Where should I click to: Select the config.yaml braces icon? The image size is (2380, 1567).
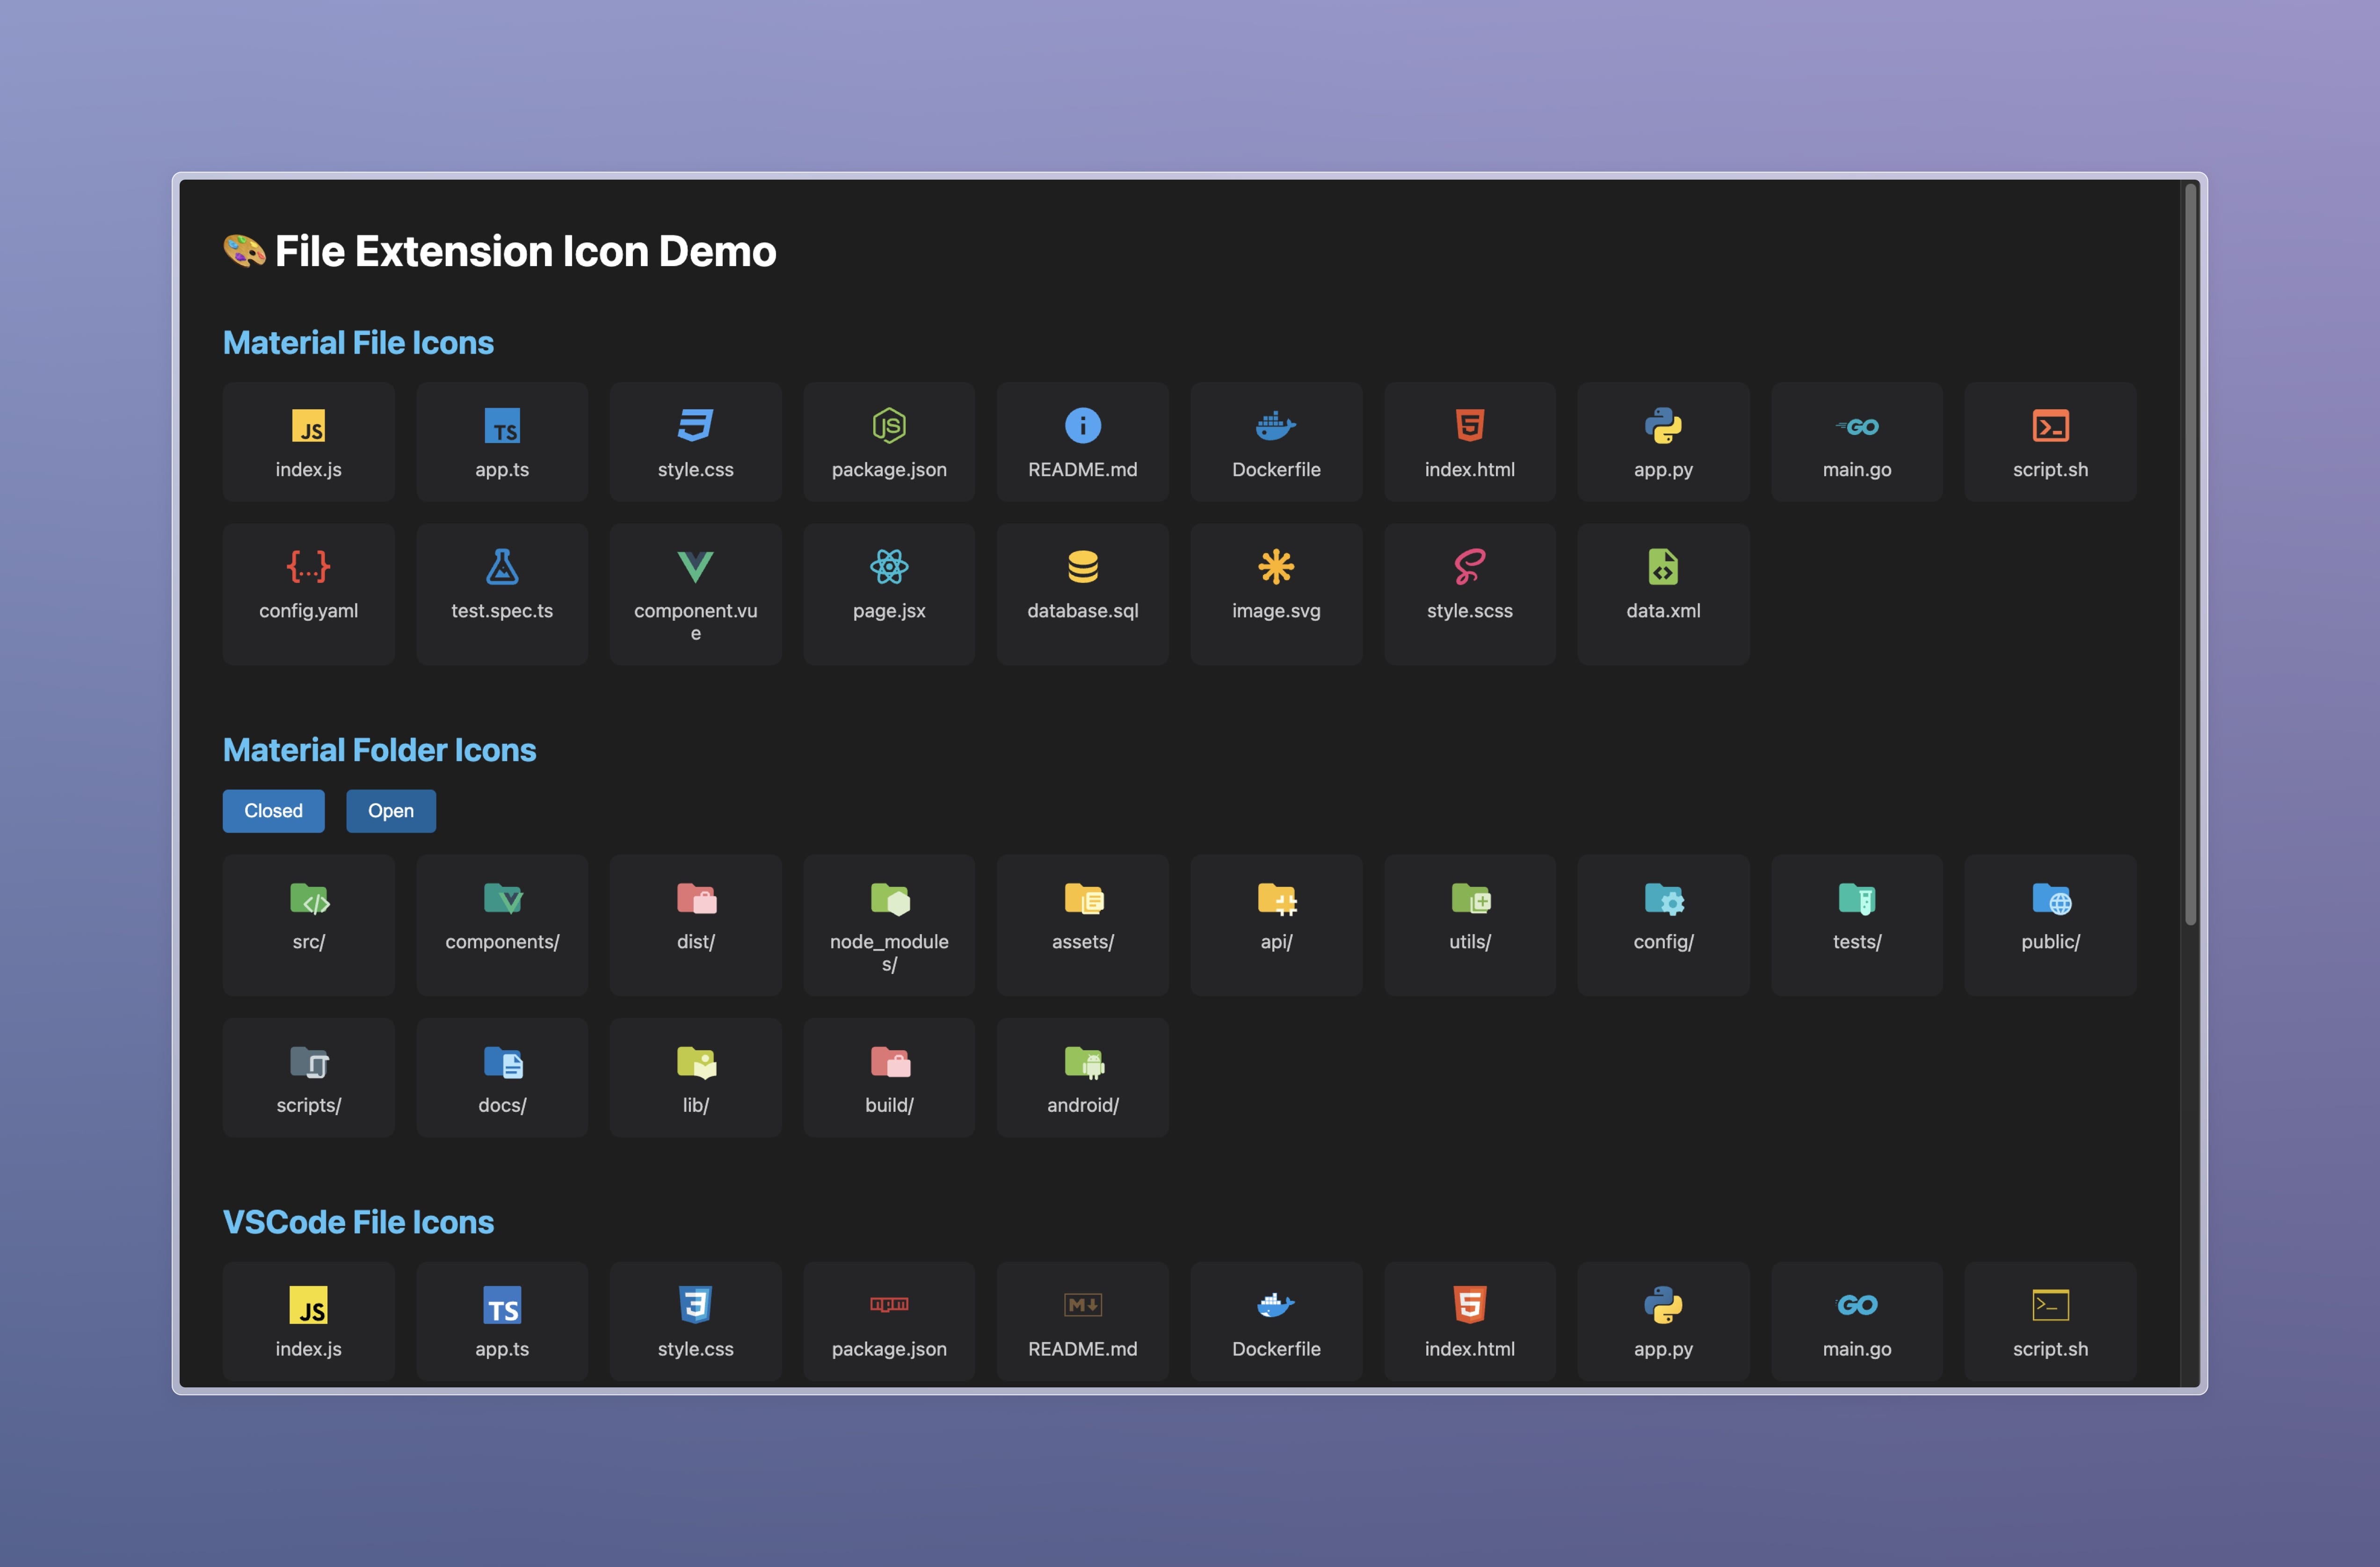308,567
